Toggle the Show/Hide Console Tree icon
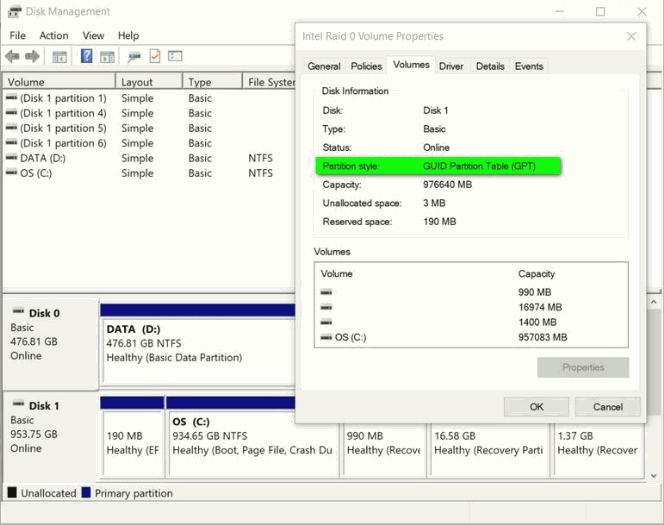Screen dimensions: 664x525 pyautogui.click(x=60, y=57)
